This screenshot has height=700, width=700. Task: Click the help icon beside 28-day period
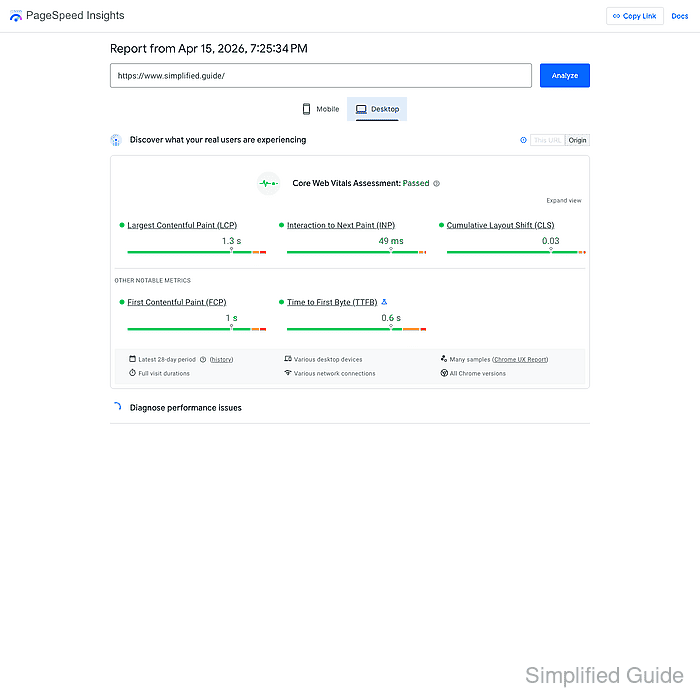click(x=203, y=359)
